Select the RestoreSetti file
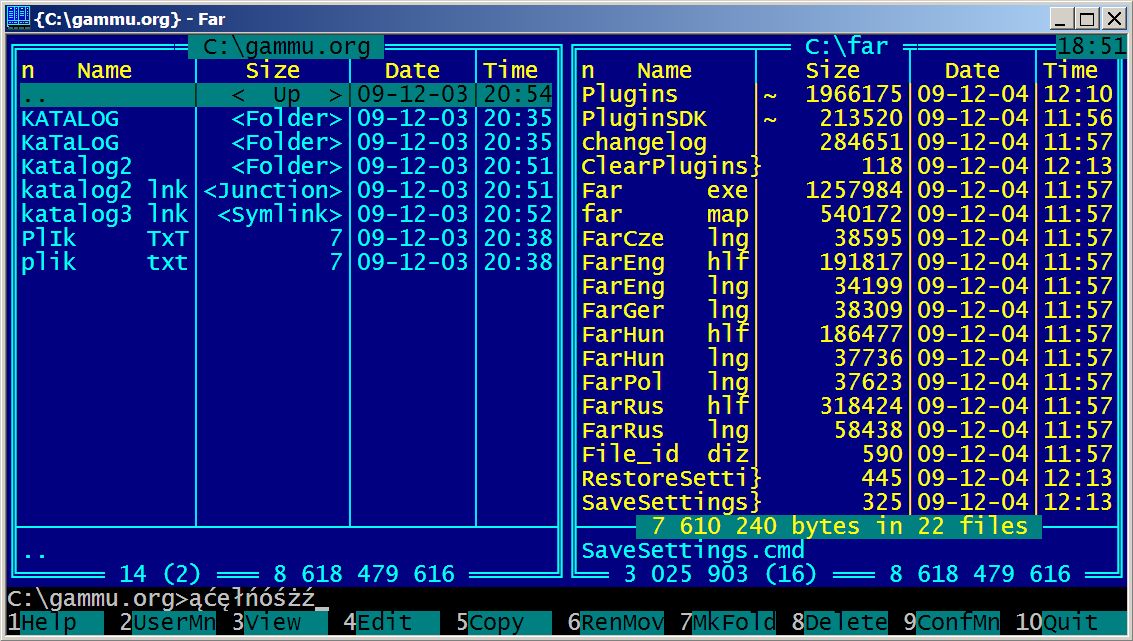Viewport: 1133px width, 641px height. (x=847, y=477)
